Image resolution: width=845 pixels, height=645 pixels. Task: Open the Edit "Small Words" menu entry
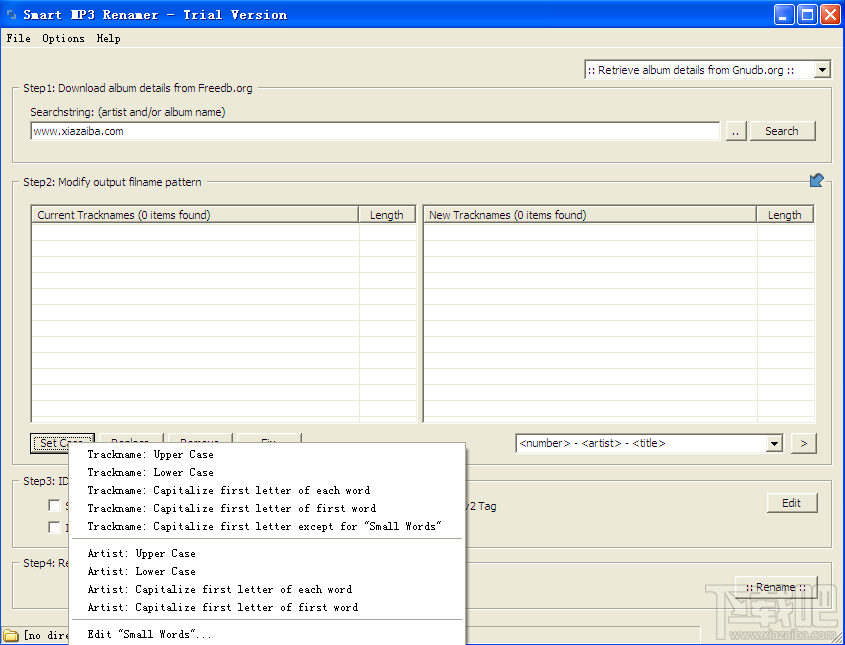267,634
